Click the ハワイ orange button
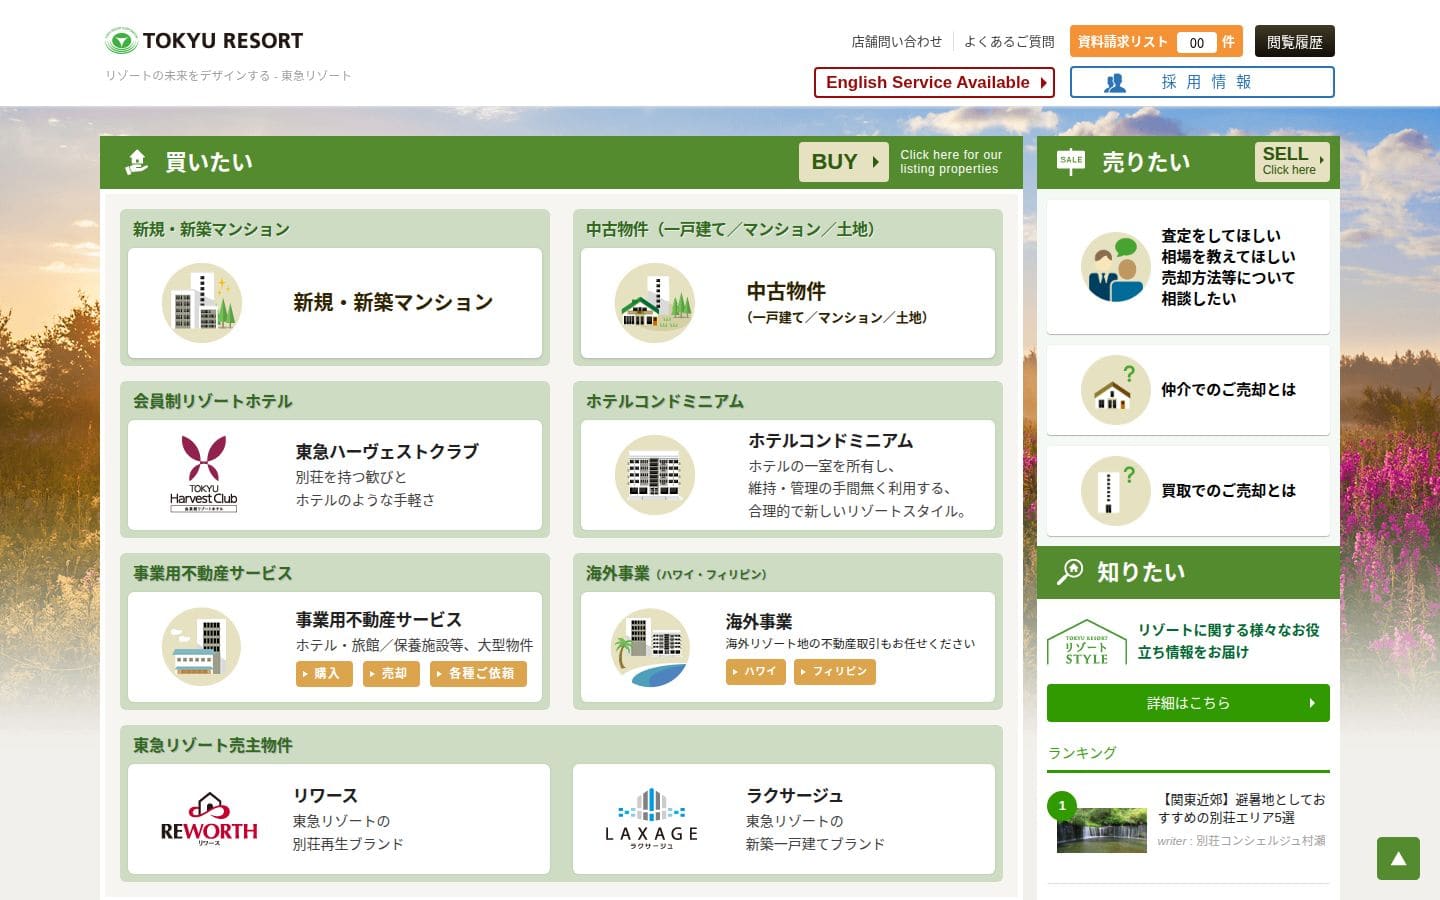 pos(756,672)
